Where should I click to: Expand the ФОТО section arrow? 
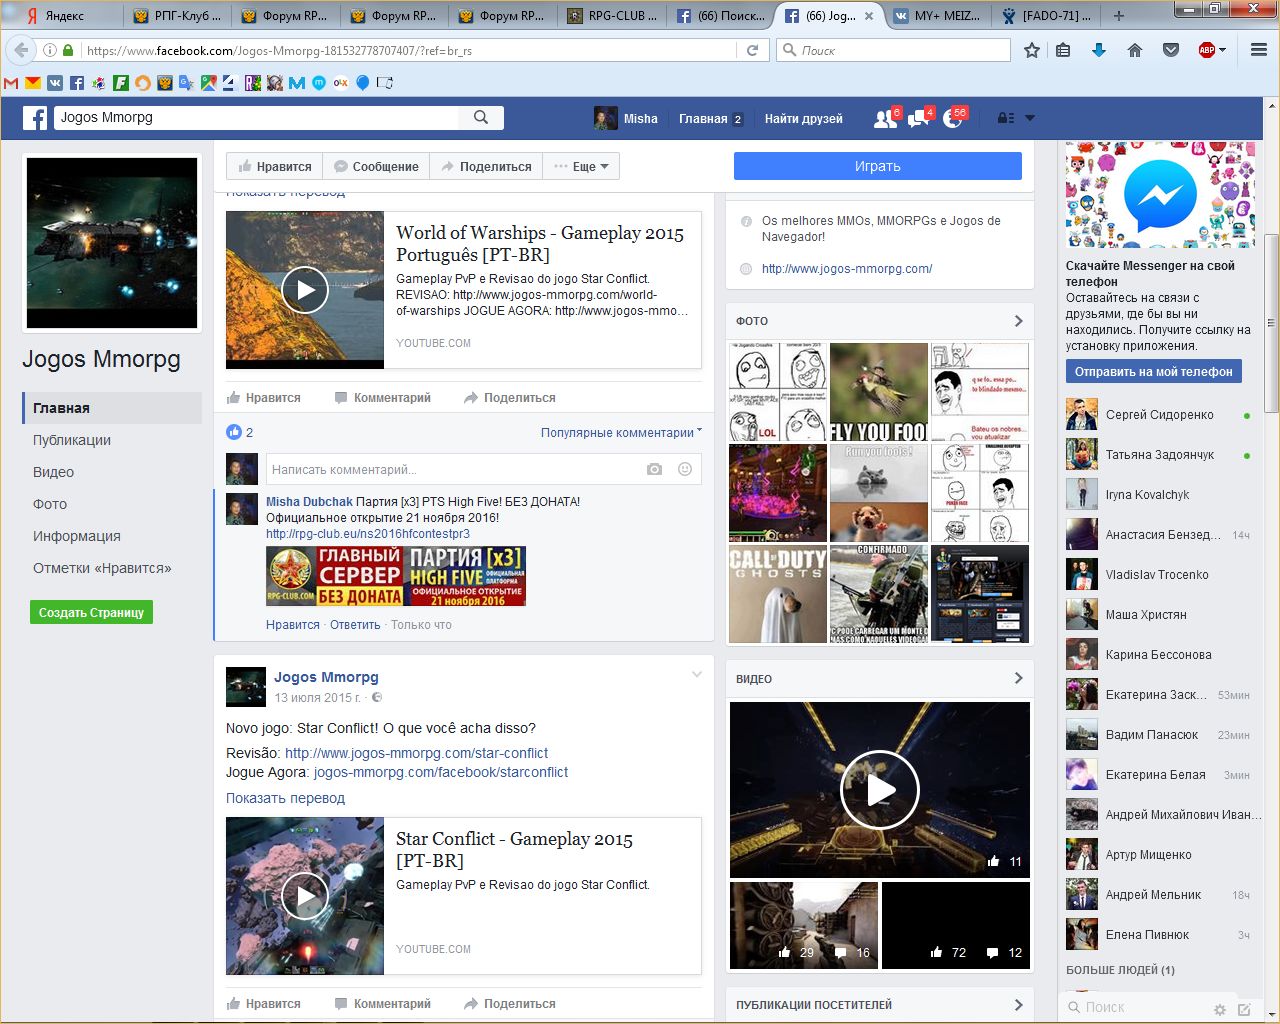[1018, 321]
